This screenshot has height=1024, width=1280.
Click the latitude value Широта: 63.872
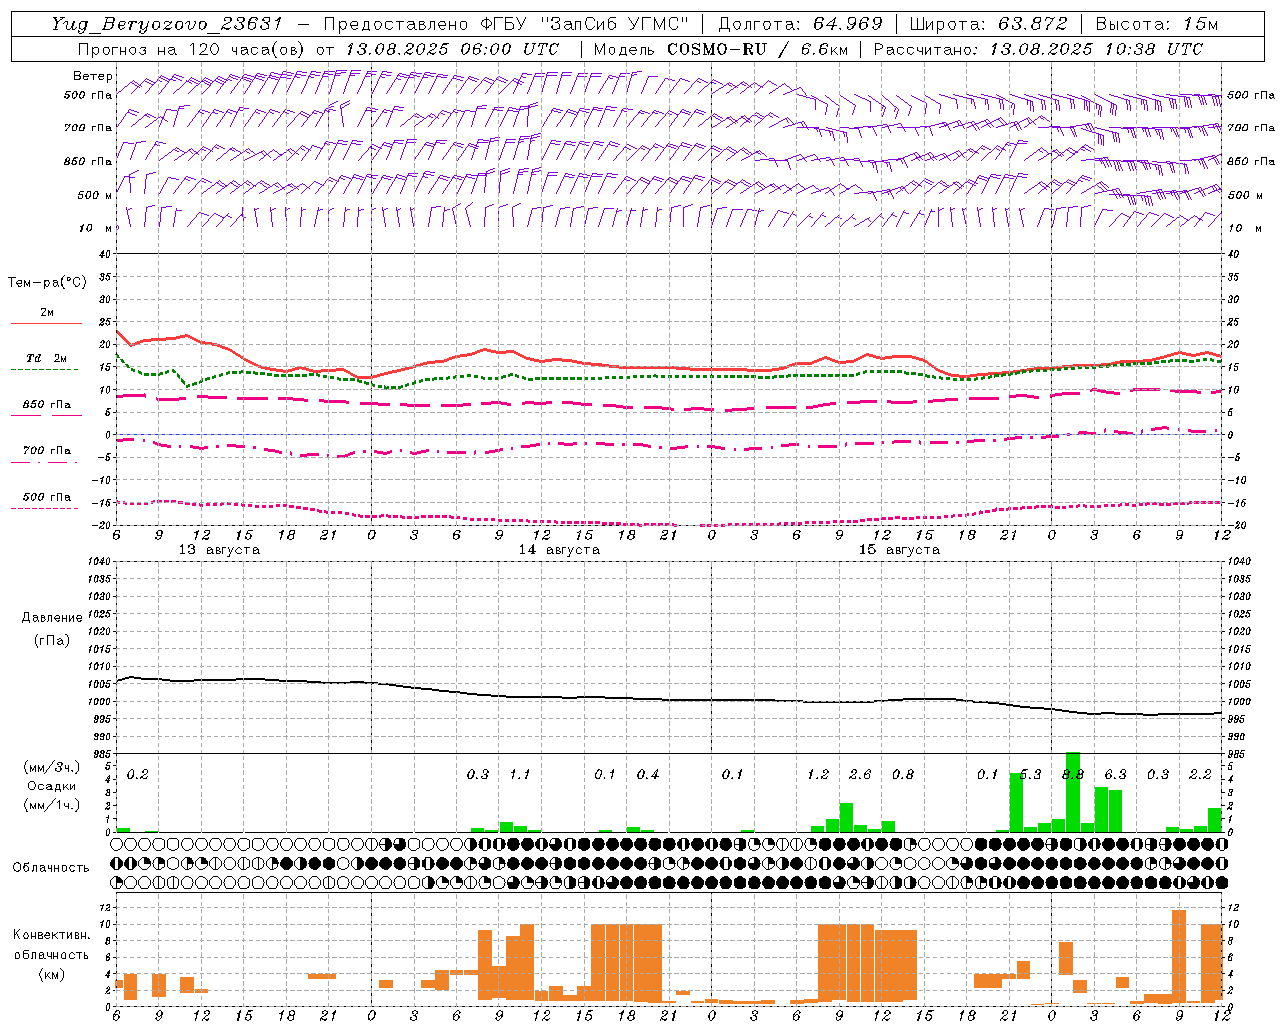click(x=989, y=24)
